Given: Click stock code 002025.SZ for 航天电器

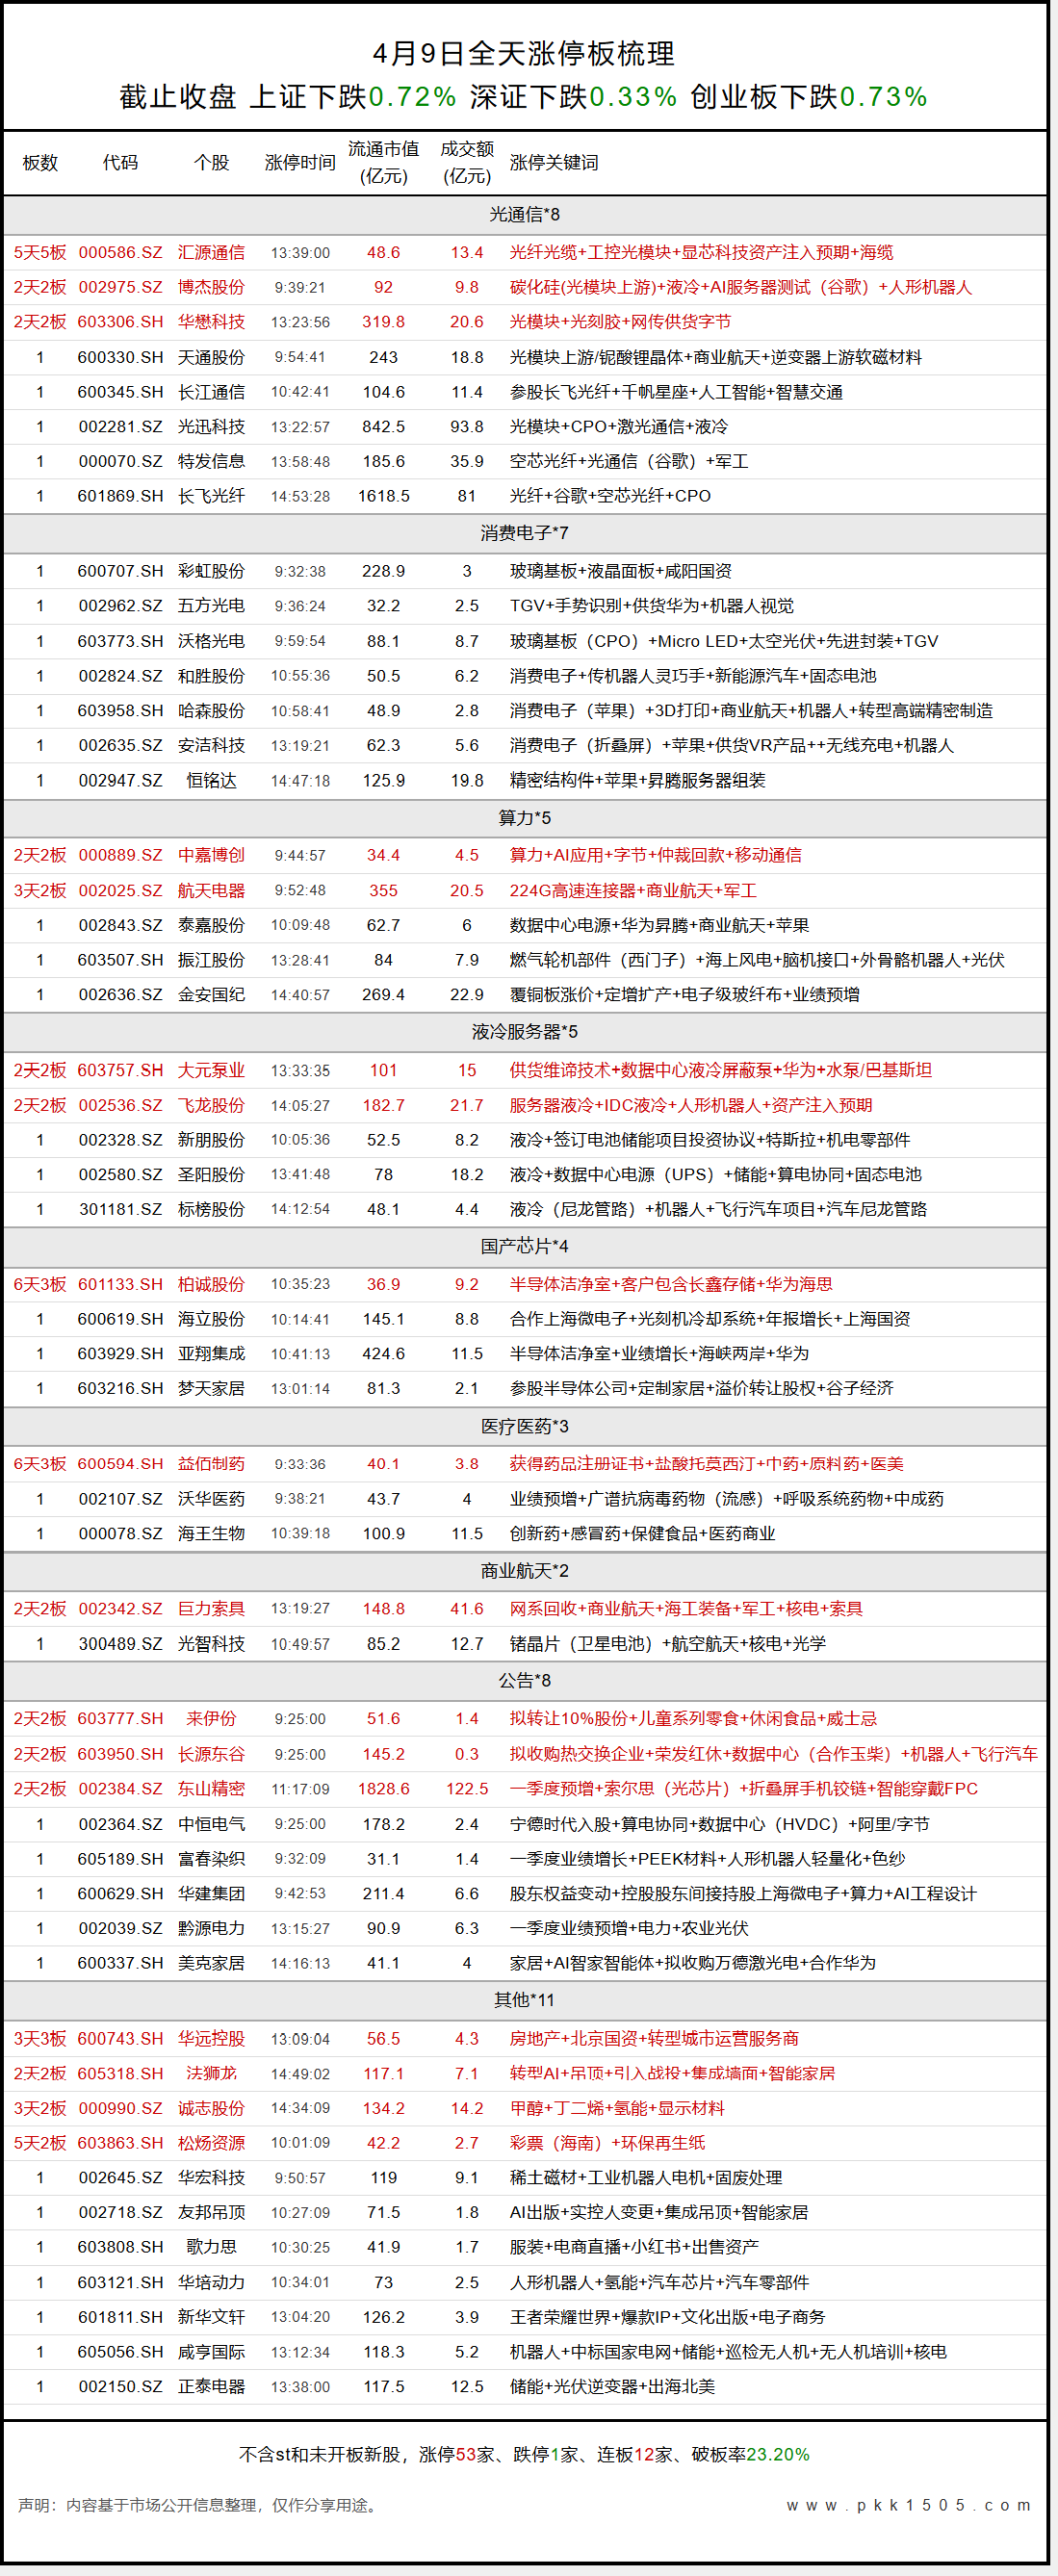Looking at the screenshot, I should [120, 891].
